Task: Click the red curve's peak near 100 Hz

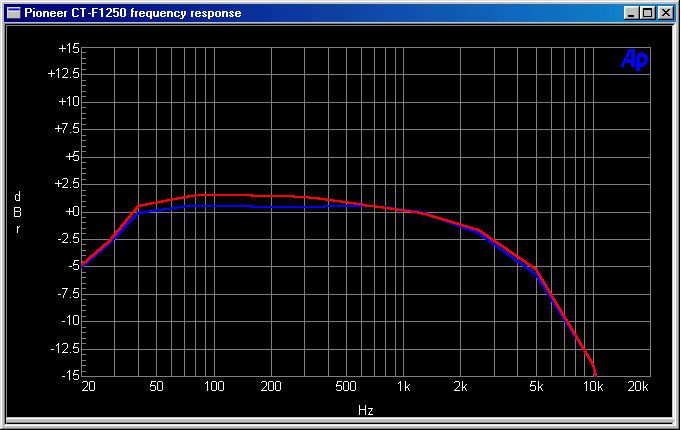Action: 214,195
